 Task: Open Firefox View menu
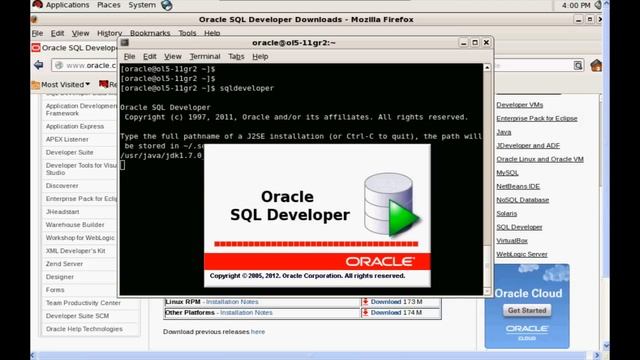click(80, 33)
